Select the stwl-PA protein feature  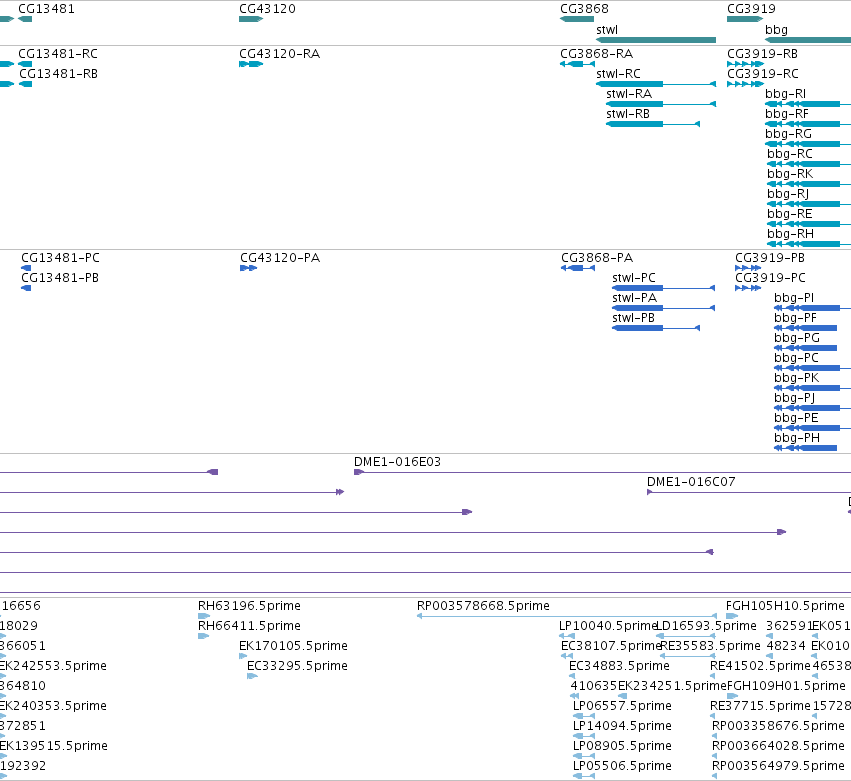[663, 308]
